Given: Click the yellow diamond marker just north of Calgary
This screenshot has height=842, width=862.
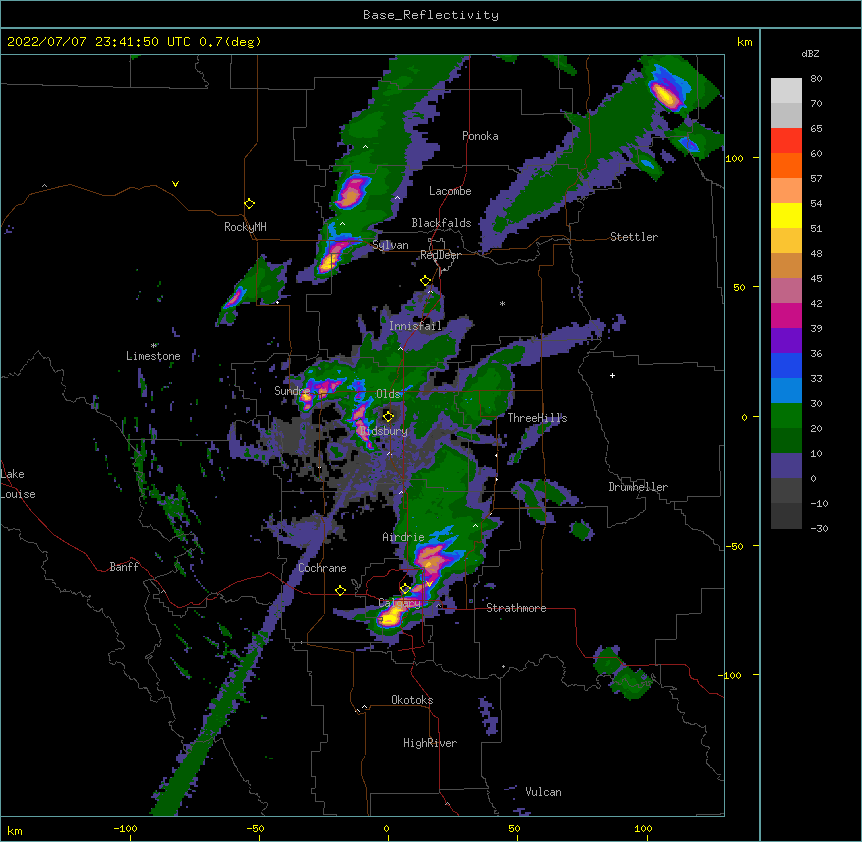Looking at the screenshot, I should (405, 589).
